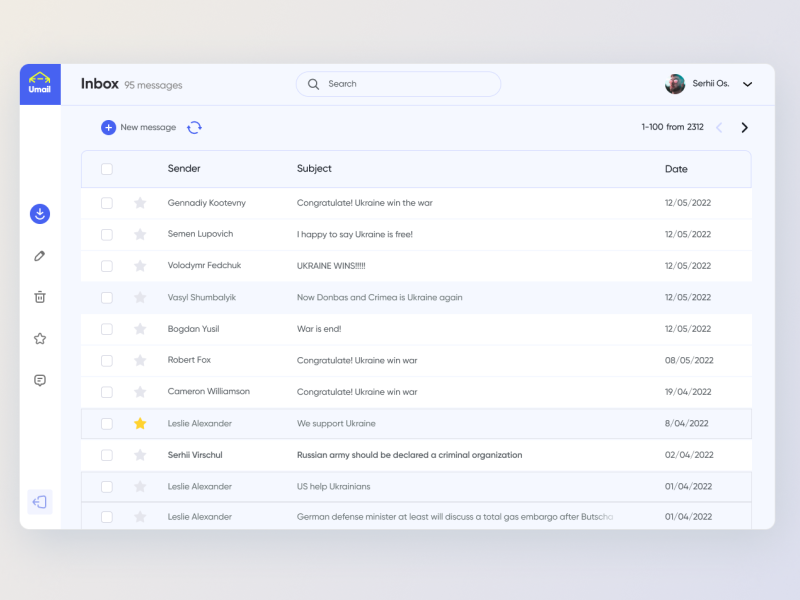Star the Bogdan Yusil message
This screenshot has height=600, width=800.
point(140,329)
